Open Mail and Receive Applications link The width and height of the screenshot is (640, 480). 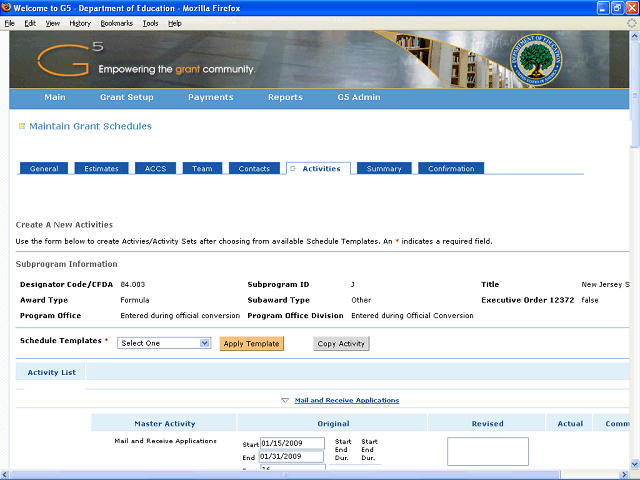(x=347, y=400)
